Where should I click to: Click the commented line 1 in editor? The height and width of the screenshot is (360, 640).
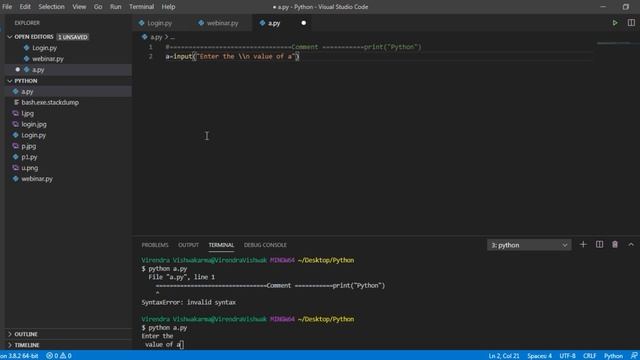293,47
